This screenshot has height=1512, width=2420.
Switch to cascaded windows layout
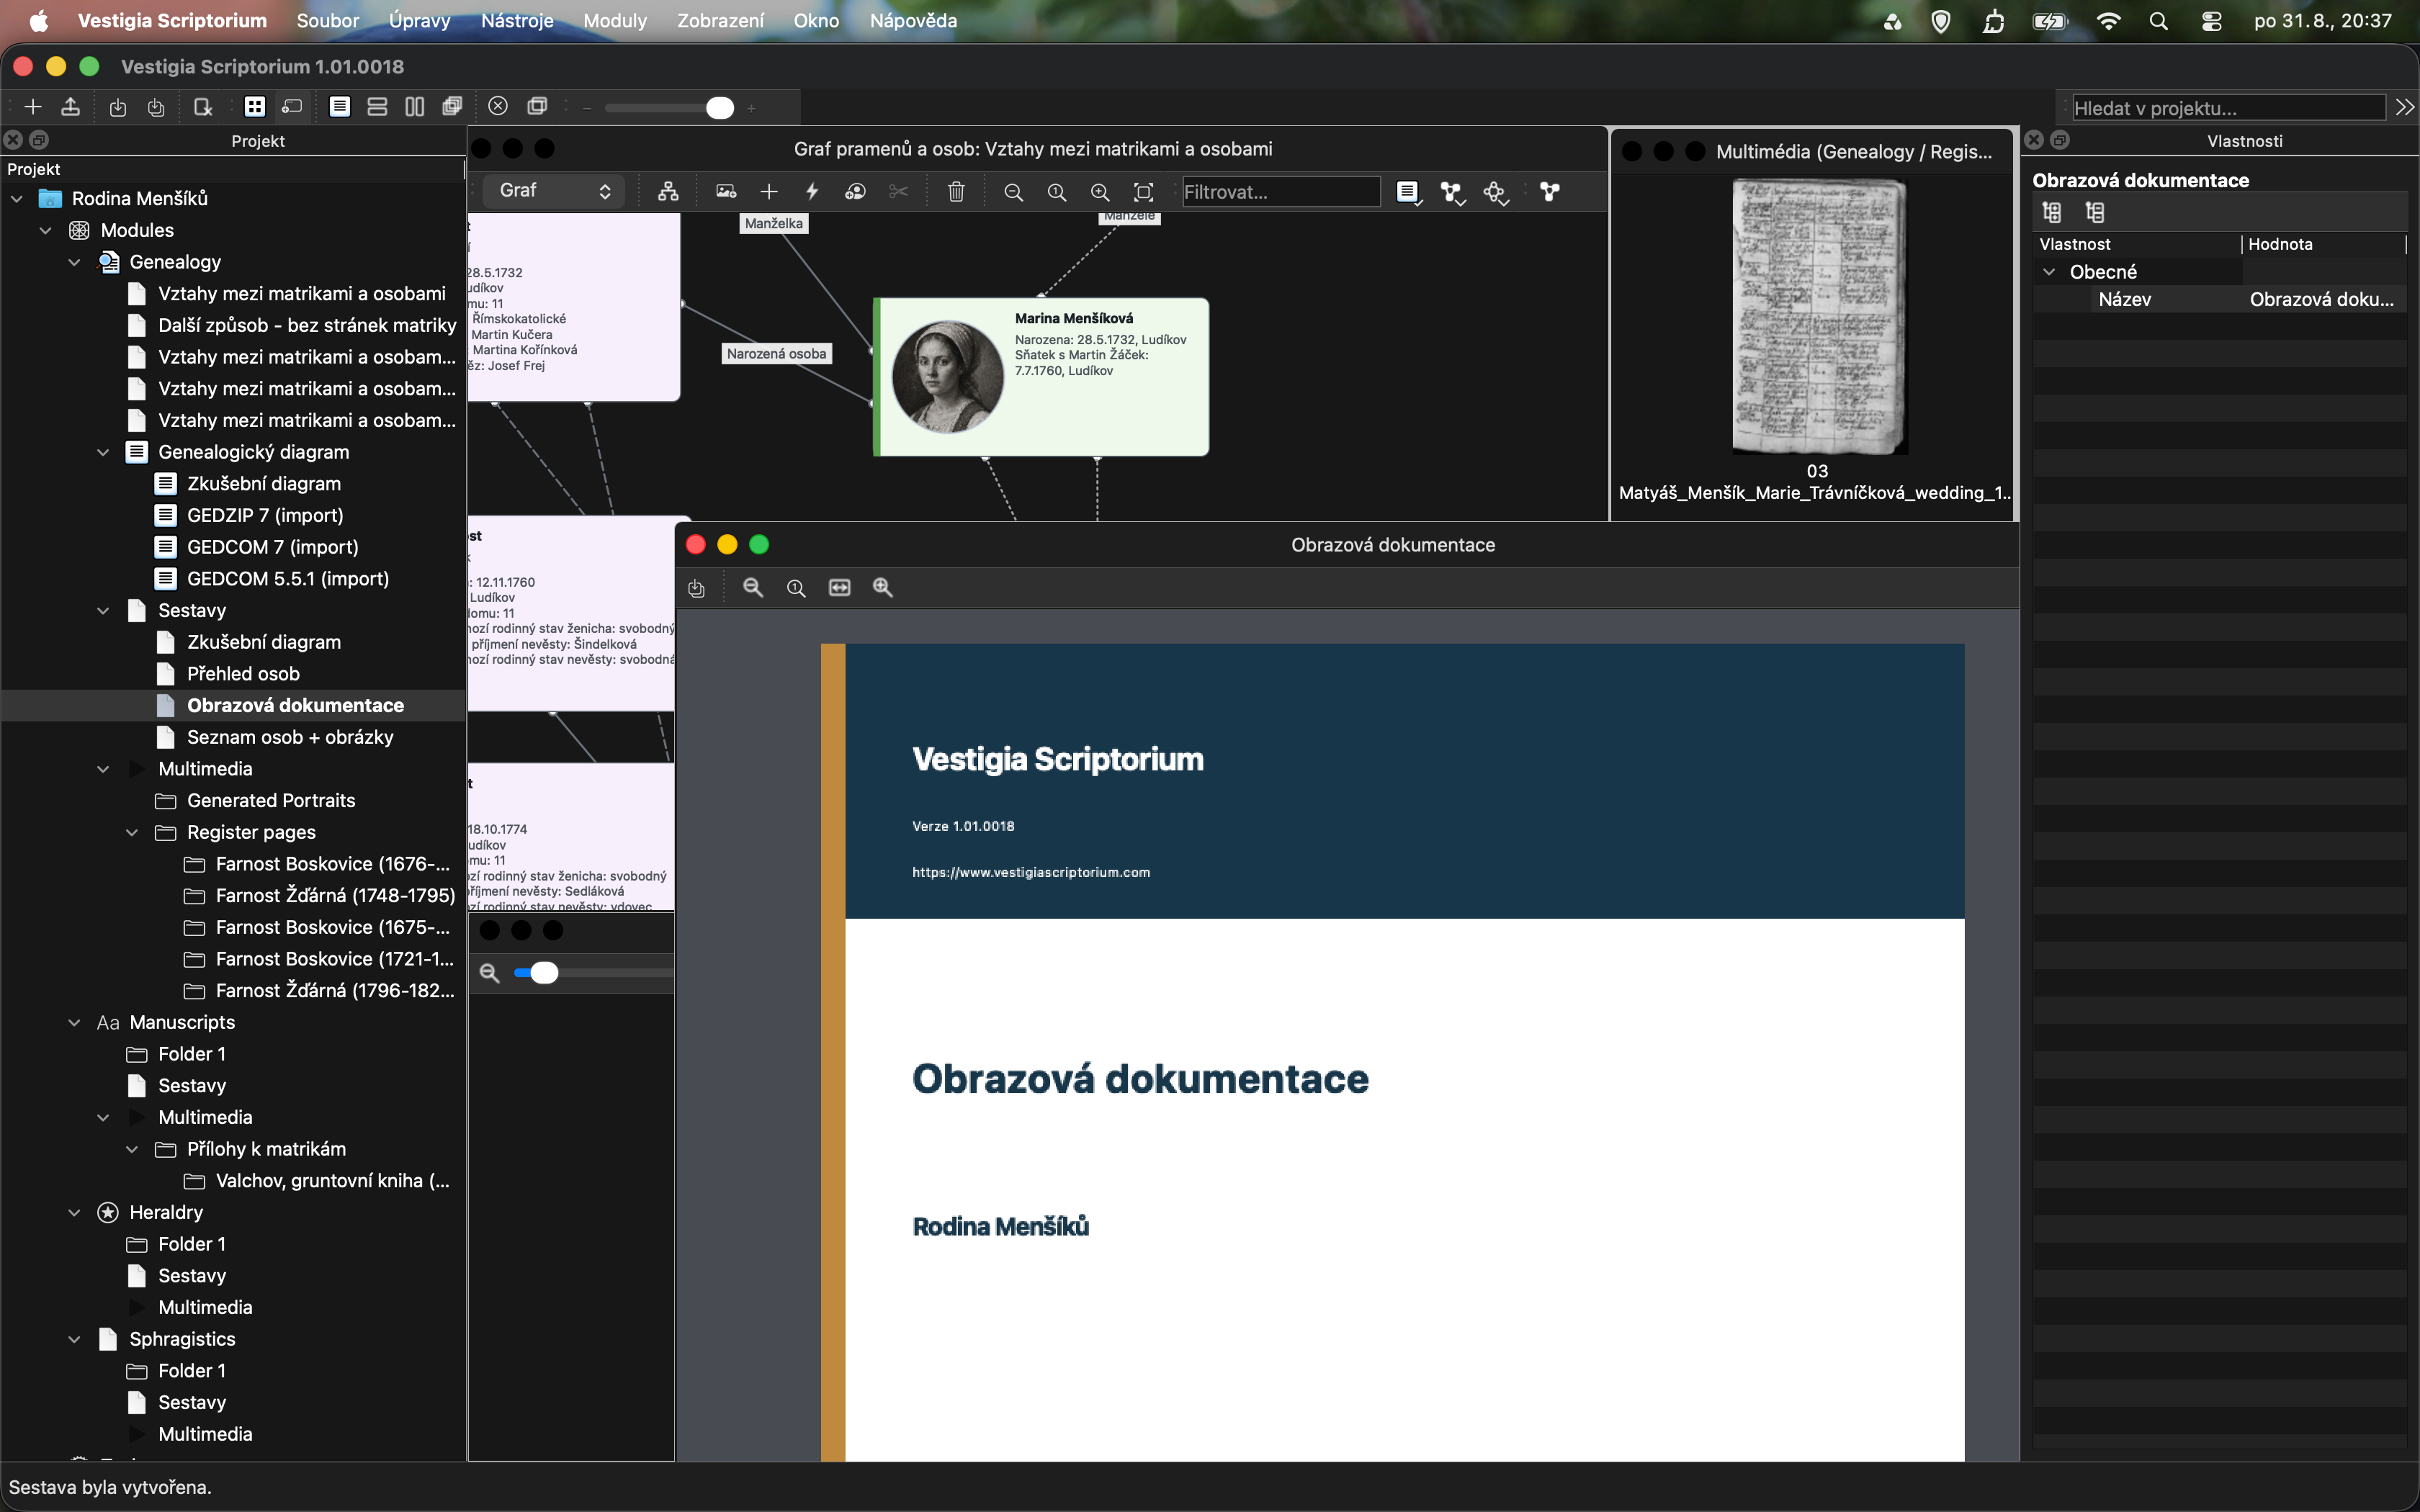pyautogui.click(x=452, y=107)
